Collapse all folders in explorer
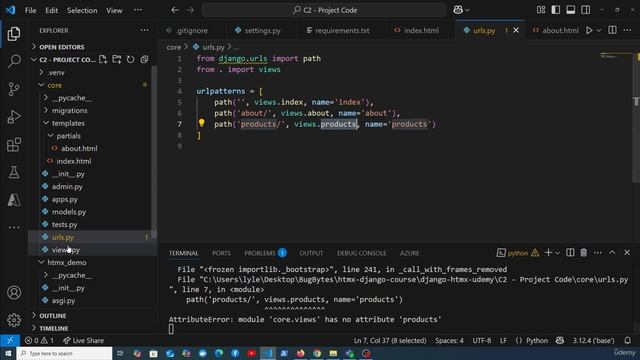This screenshot has width=640, height=360. tap(144, 60)
